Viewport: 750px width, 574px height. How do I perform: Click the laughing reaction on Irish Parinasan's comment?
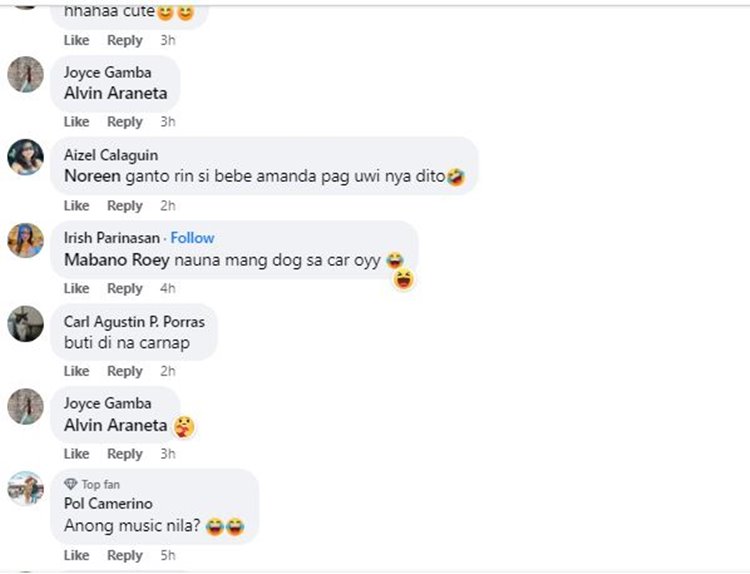[404, 280]
